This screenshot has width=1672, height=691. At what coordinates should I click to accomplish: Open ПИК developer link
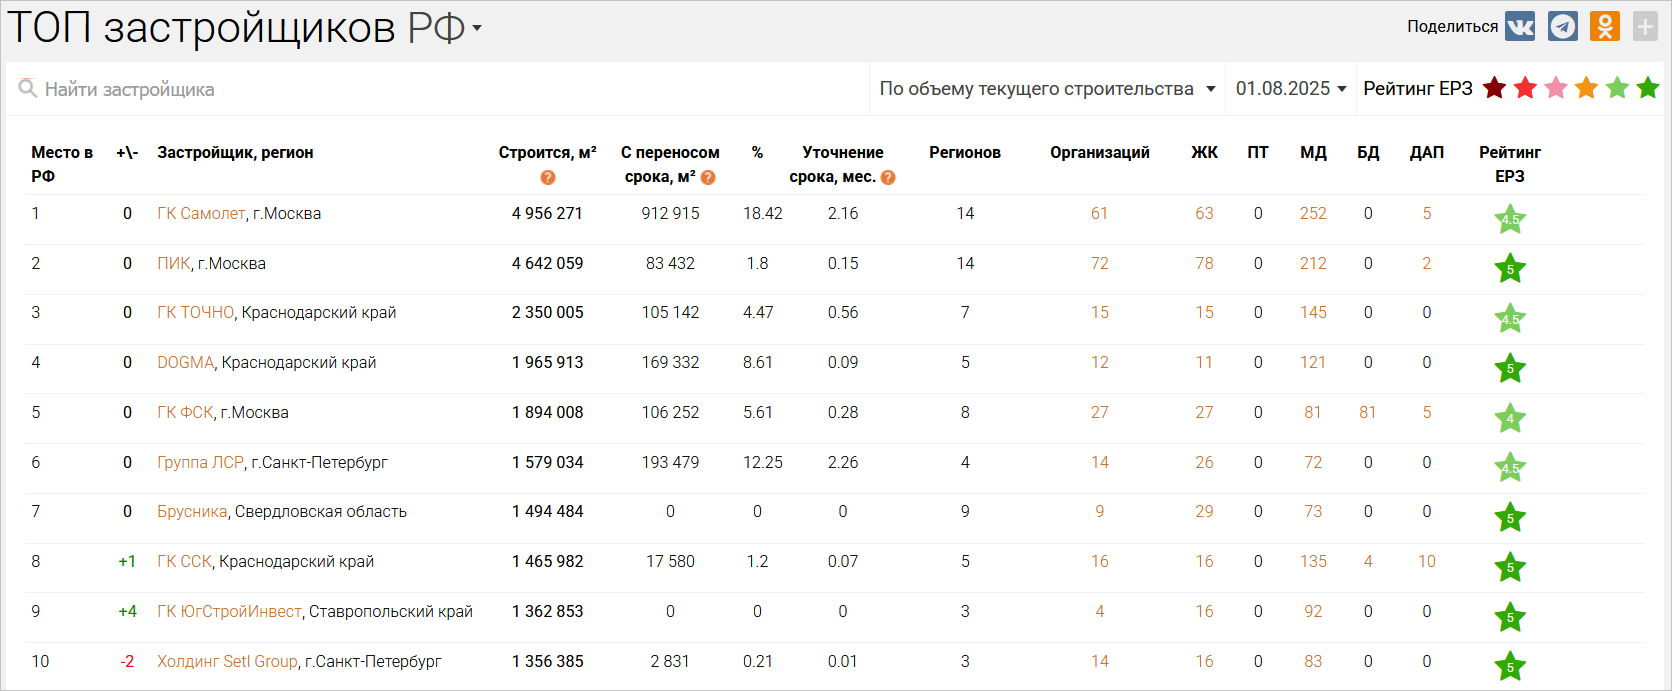coord(173,264)
